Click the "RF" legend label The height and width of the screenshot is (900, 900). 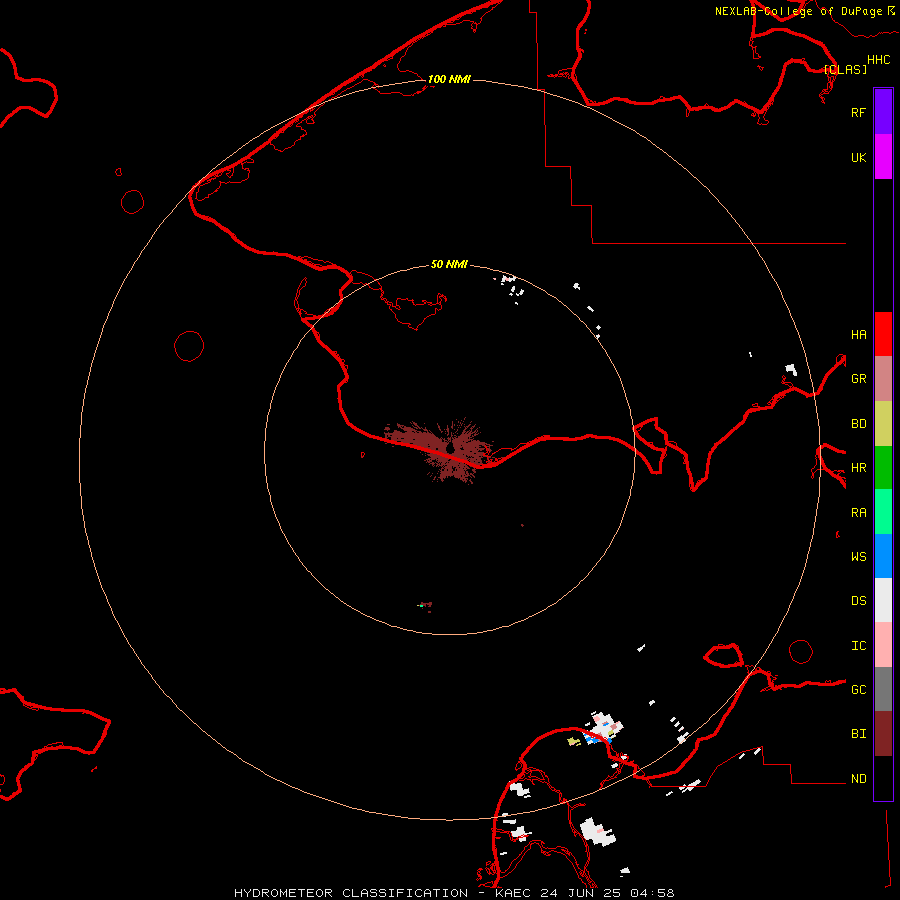(x=859, y=112)
